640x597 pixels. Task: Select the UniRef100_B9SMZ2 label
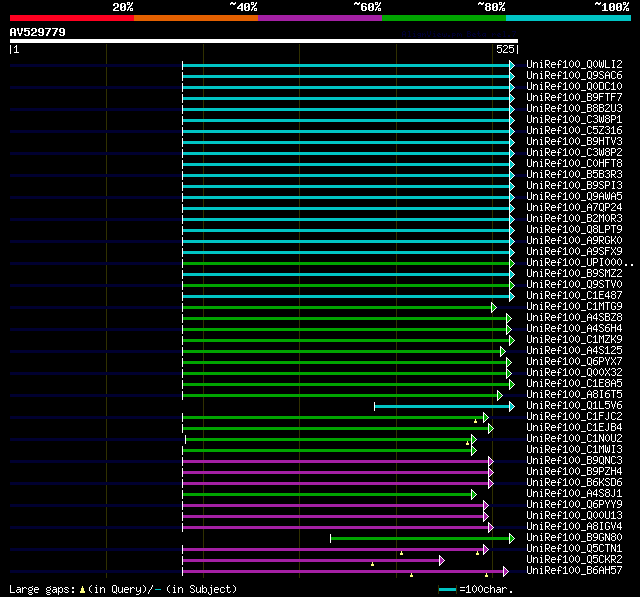click(x=574, y=274)
